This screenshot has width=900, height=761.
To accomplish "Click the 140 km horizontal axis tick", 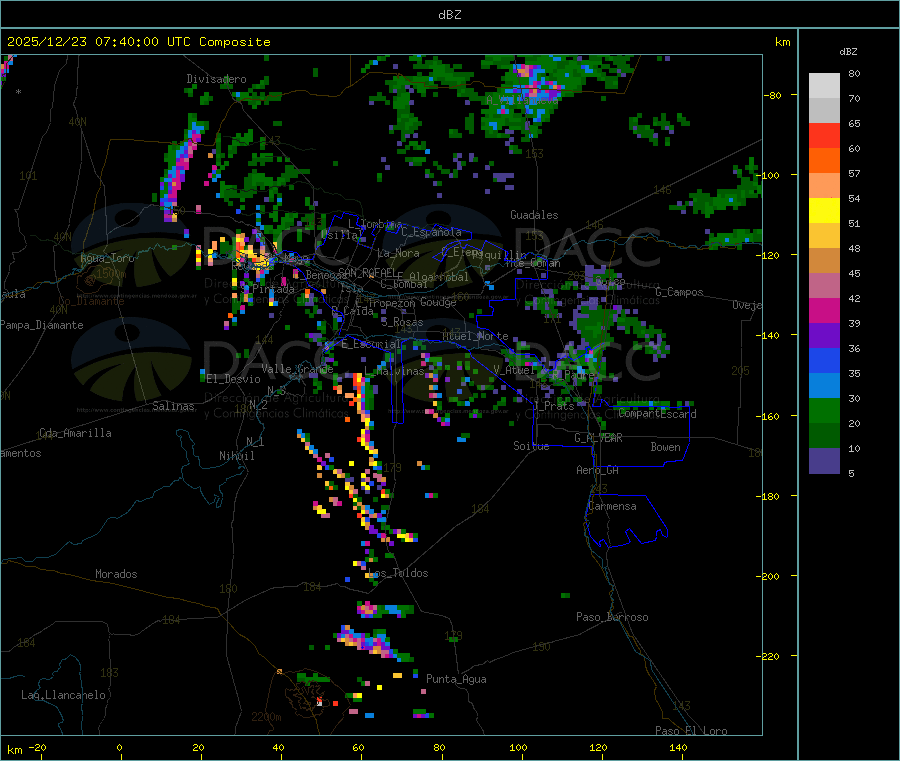I will (x=678, y=748).
